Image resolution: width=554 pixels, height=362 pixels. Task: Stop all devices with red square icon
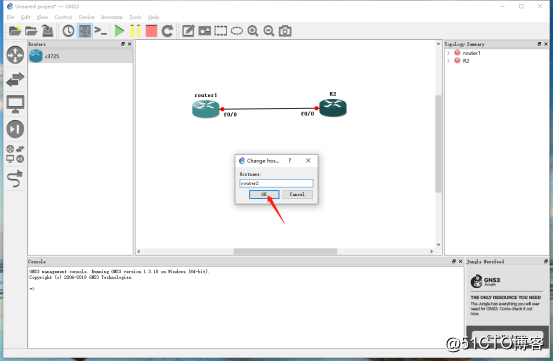[151, 31]
